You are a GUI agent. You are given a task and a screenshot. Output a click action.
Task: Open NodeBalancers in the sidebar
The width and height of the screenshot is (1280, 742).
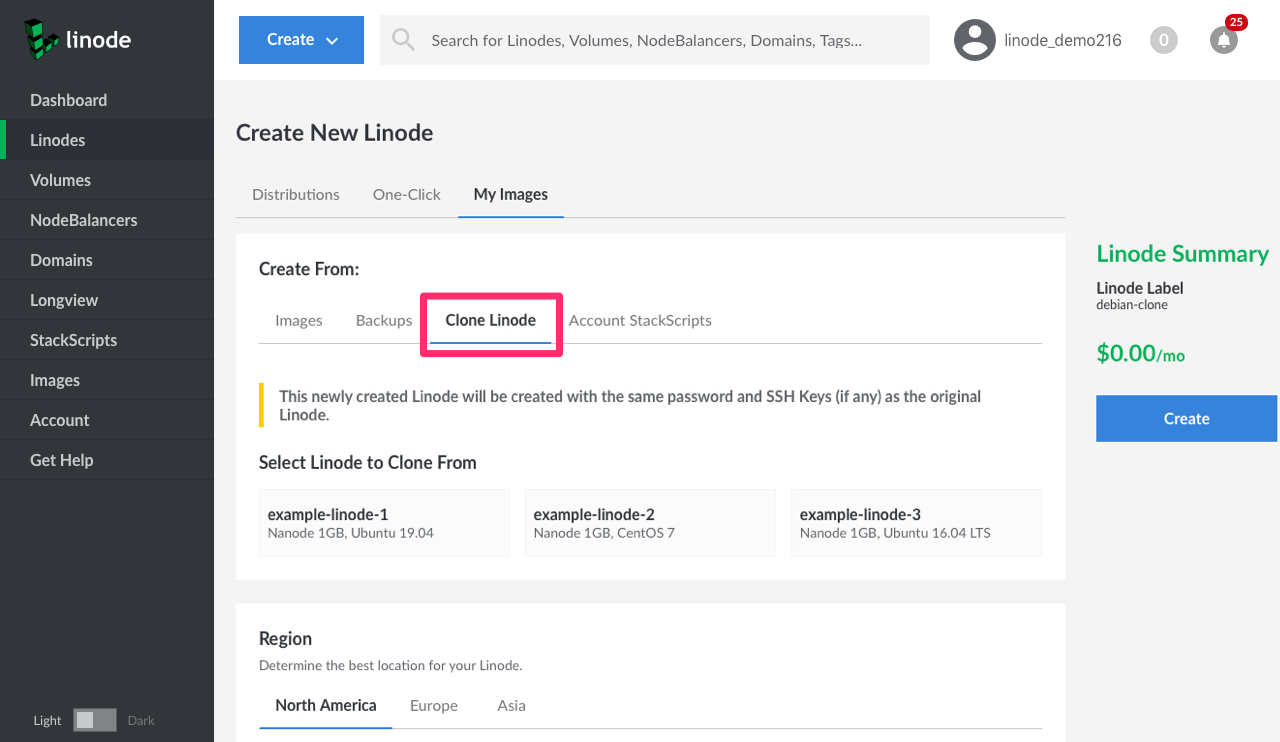84,220
